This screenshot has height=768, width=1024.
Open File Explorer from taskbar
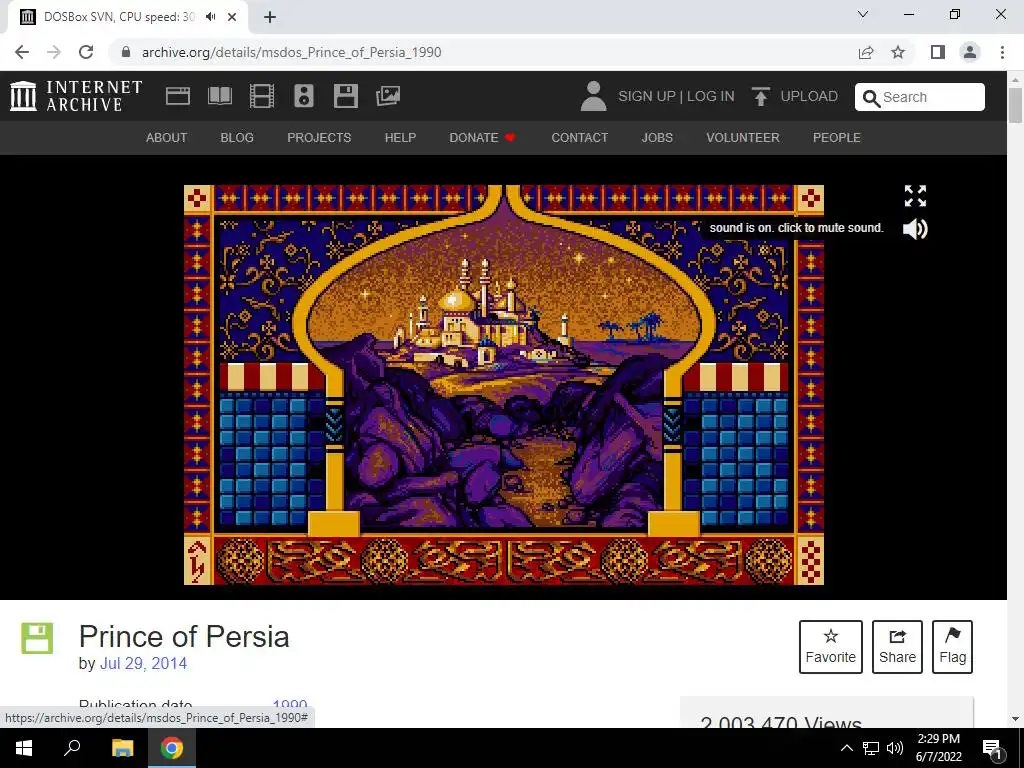tap(122, 748)
